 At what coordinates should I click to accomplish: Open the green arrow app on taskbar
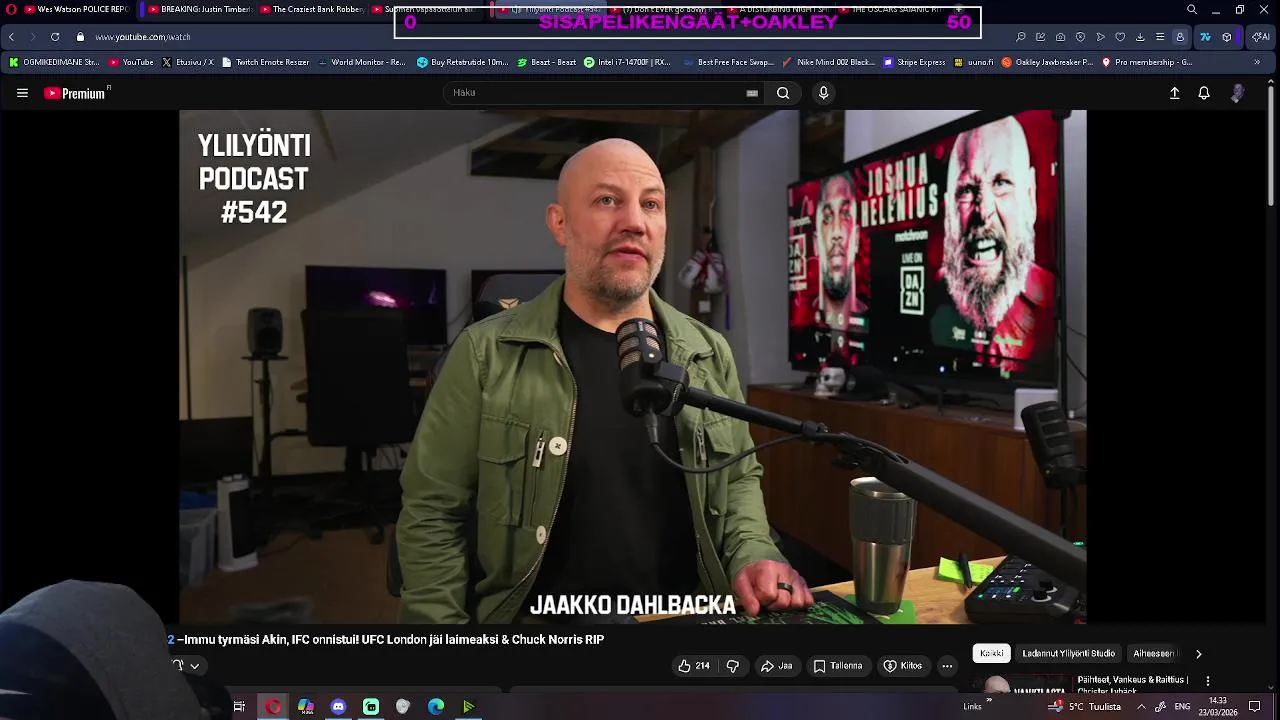pyautogui.click(x=468, y=707)
